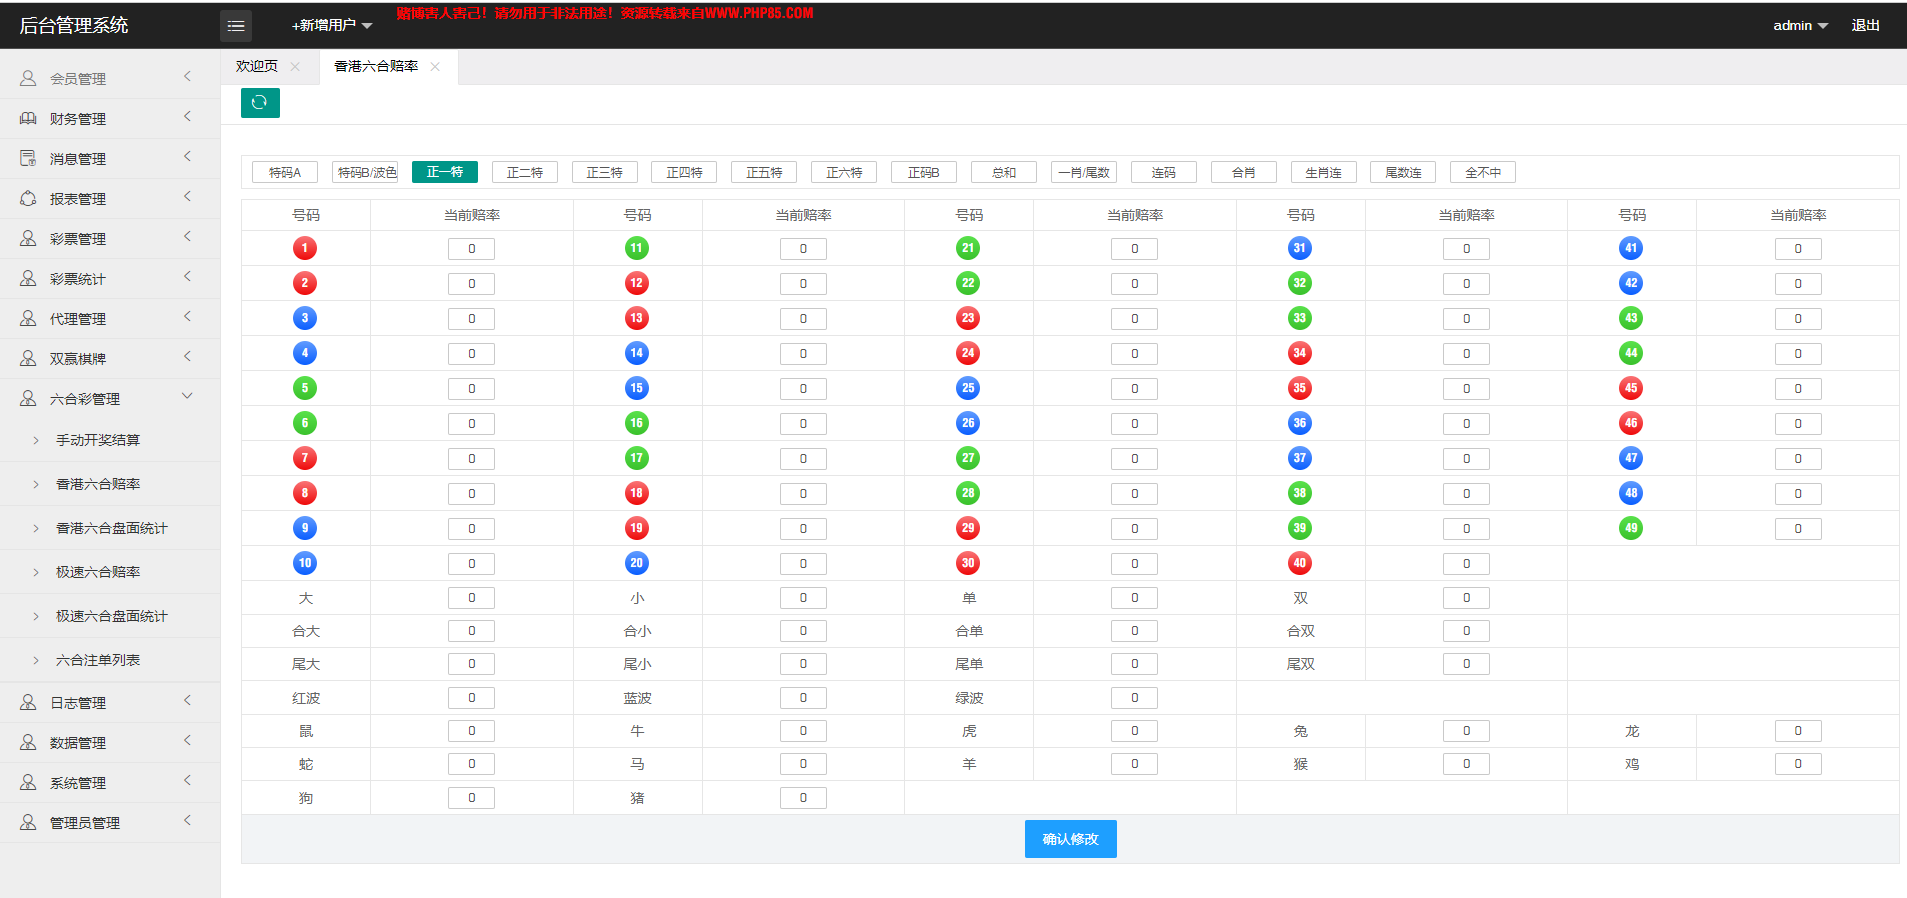1907x898 pixels.
Task: Select the 全不中 bet type option
Action: (x=1483, y=172)
